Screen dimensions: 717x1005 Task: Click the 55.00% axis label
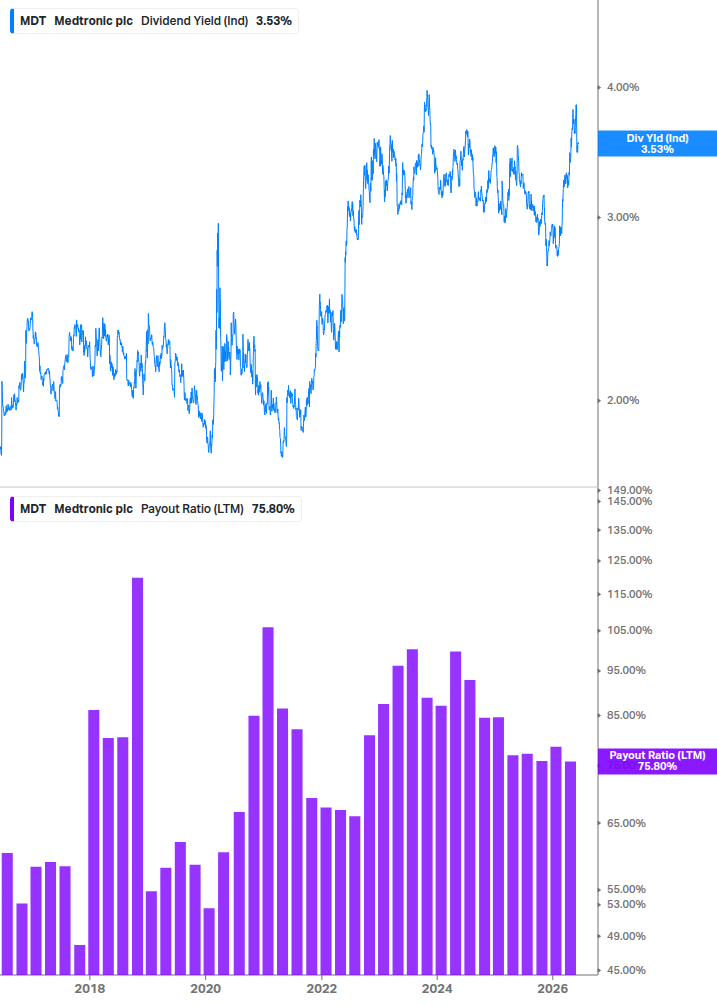(626, 889)
